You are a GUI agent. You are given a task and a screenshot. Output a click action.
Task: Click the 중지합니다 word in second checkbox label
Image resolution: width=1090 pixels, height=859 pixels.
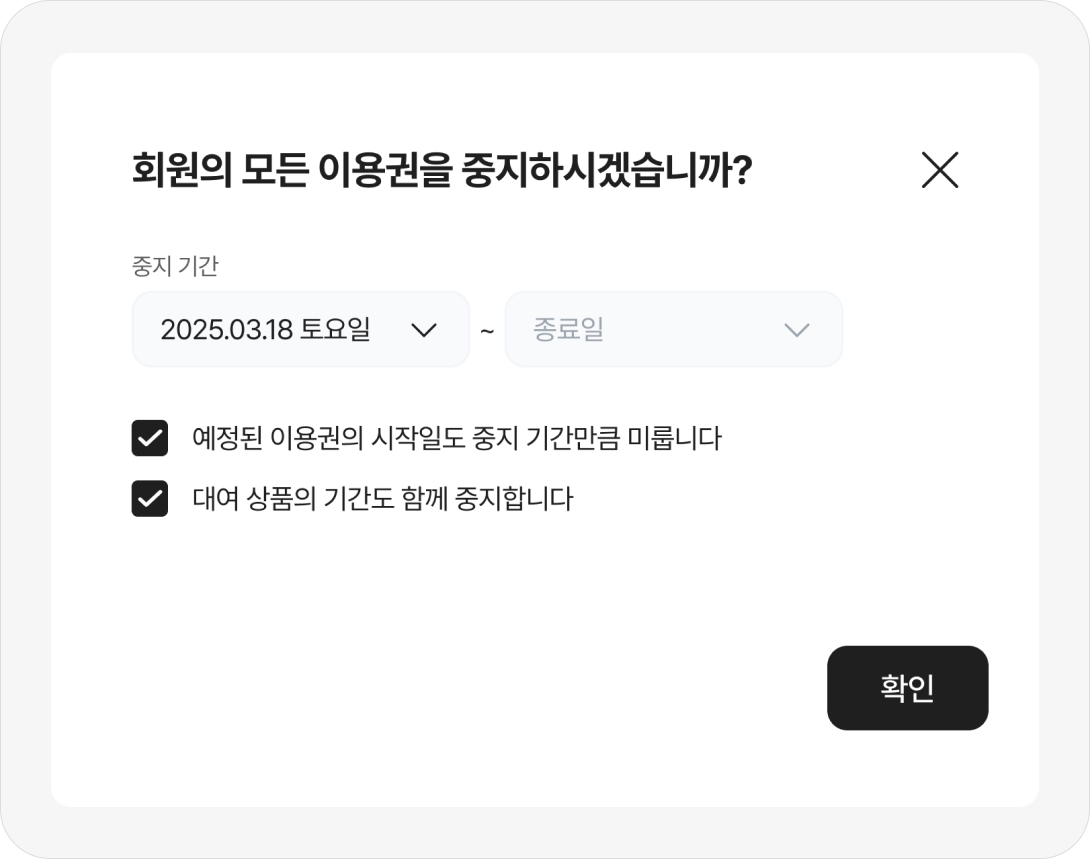coord(524,498)
